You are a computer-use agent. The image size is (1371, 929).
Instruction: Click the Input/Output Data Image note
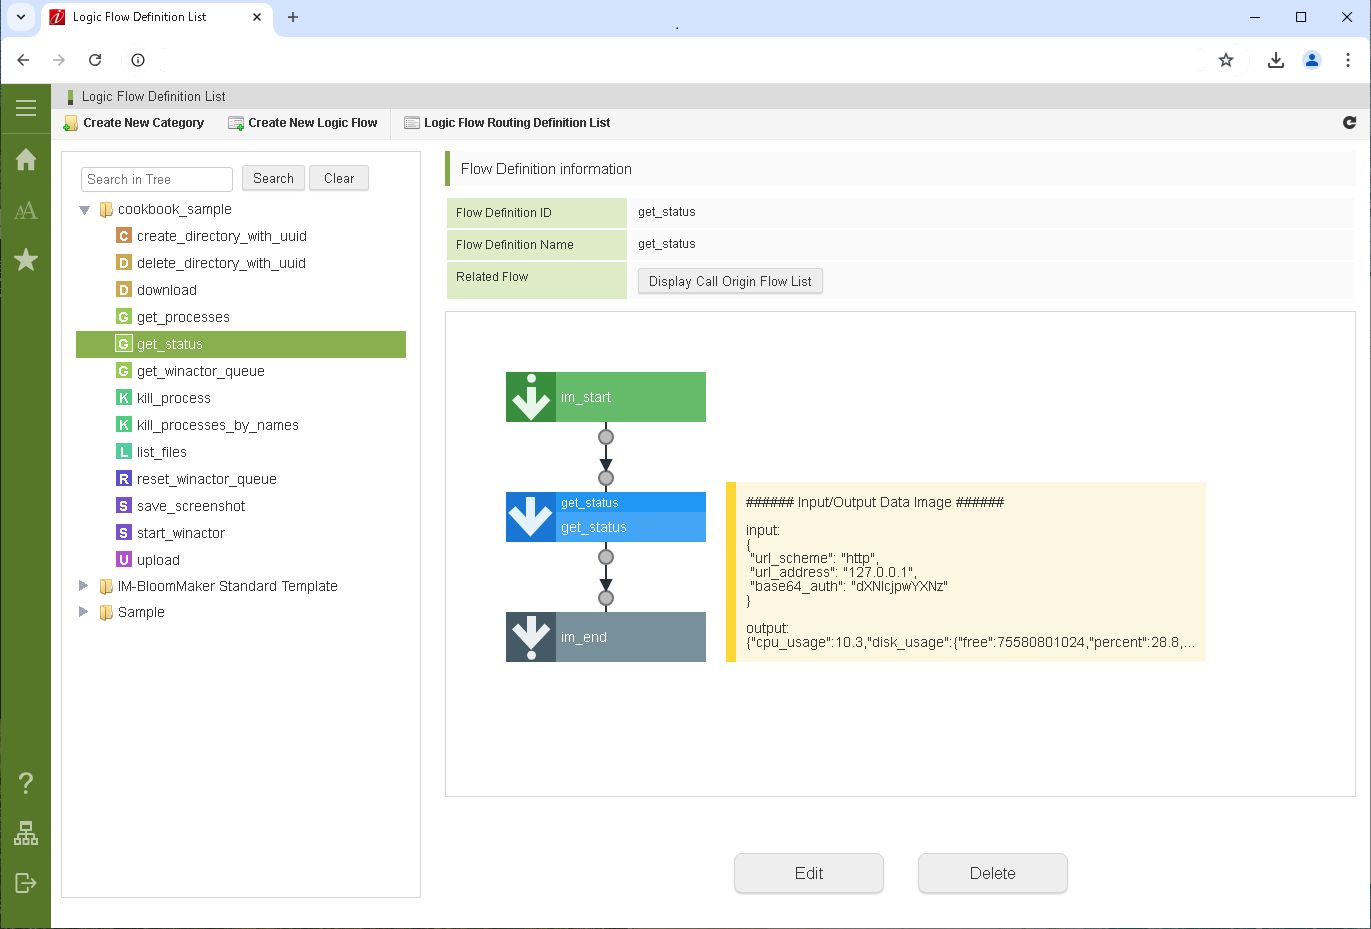pos(966,572)
